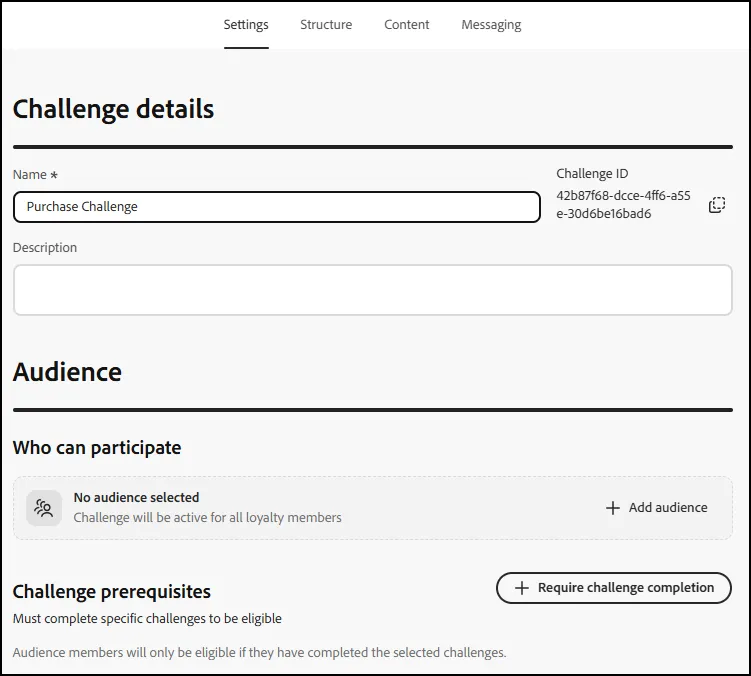Click the Require challenge completion button
The image size is (751, 676).
pos(614,588)
